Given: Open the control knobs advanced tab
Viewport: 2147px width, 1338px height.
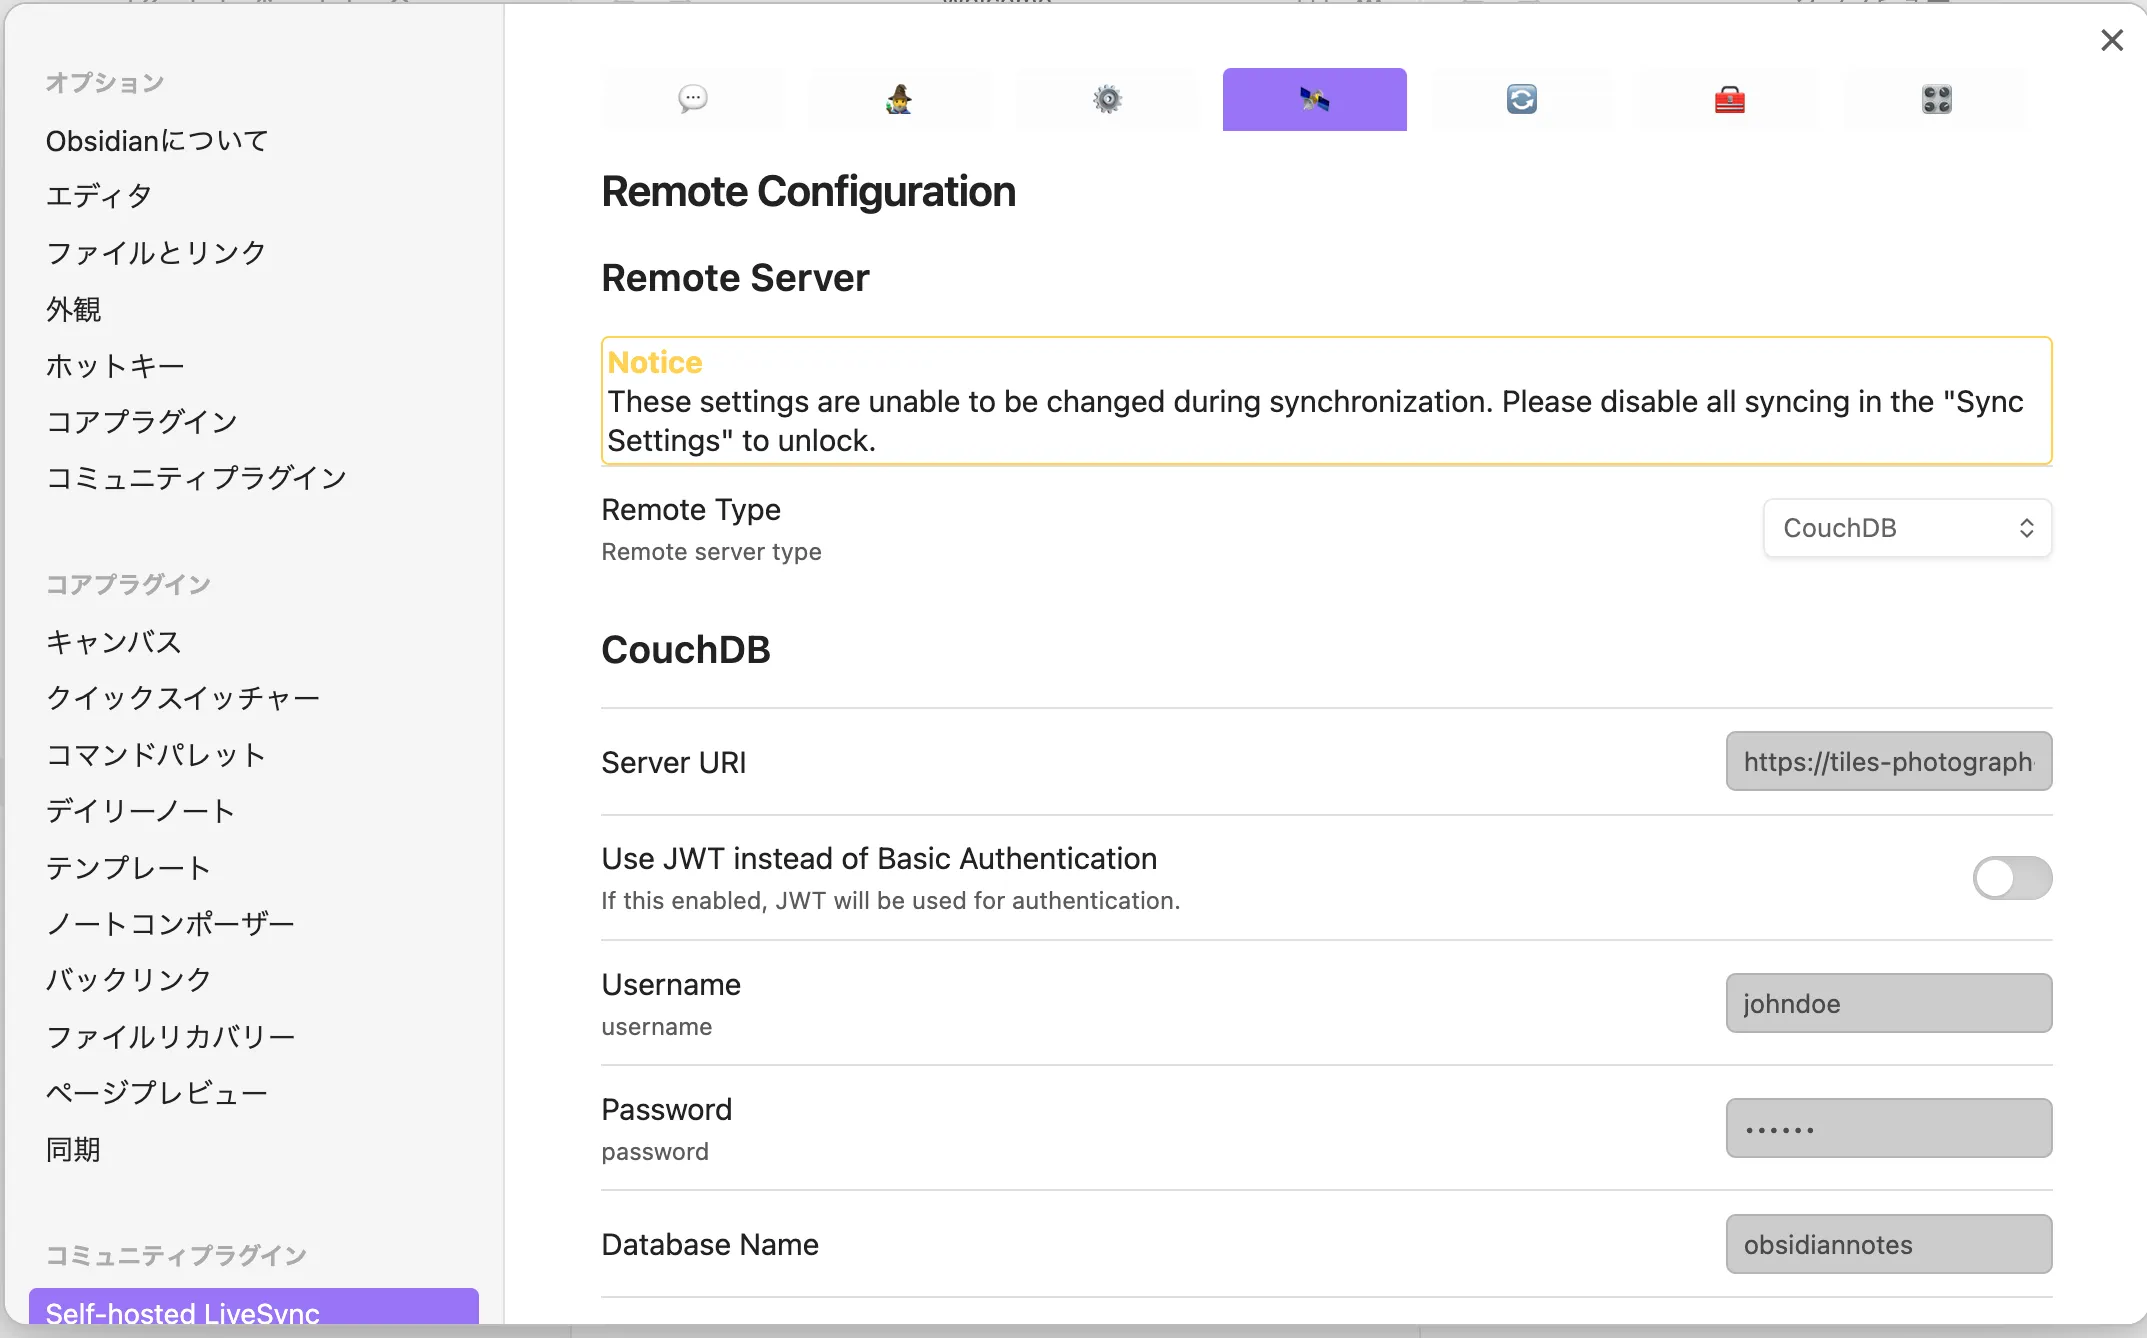Looking at the screenshot, I should pos(1936,99).
